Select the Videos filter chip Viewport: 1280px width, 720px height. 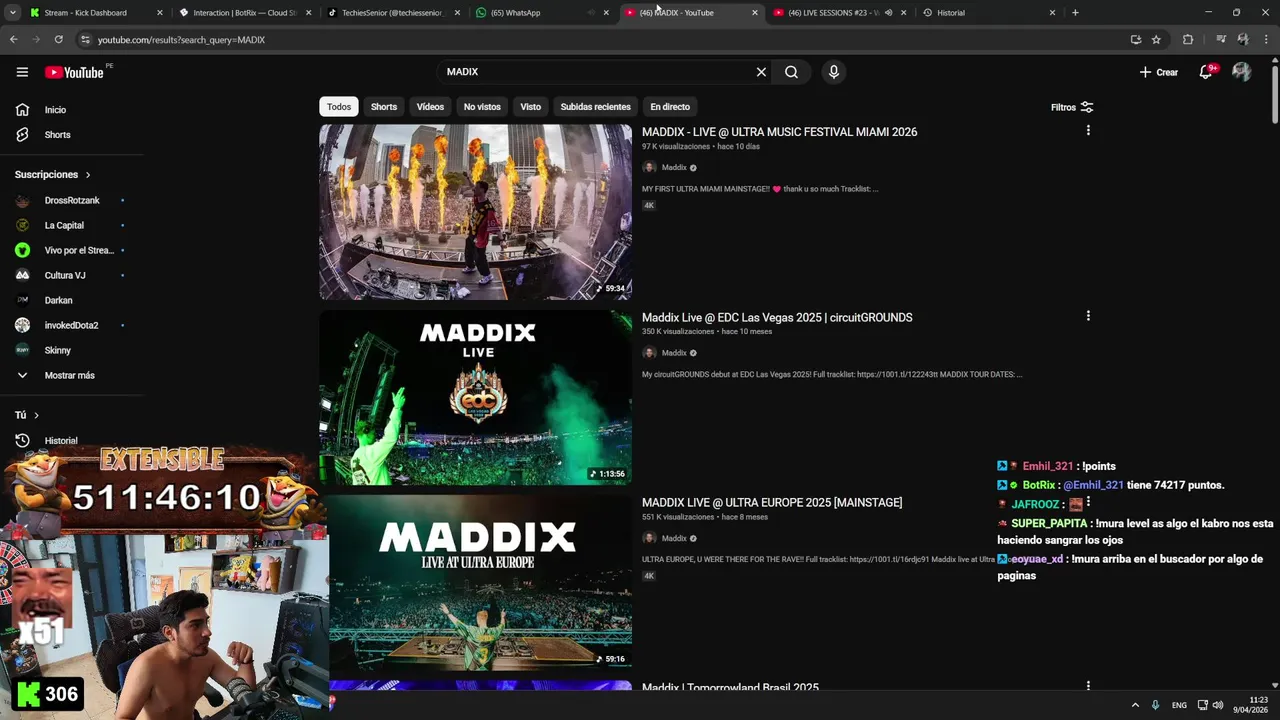pyautogui.click(x=430, y=107)
